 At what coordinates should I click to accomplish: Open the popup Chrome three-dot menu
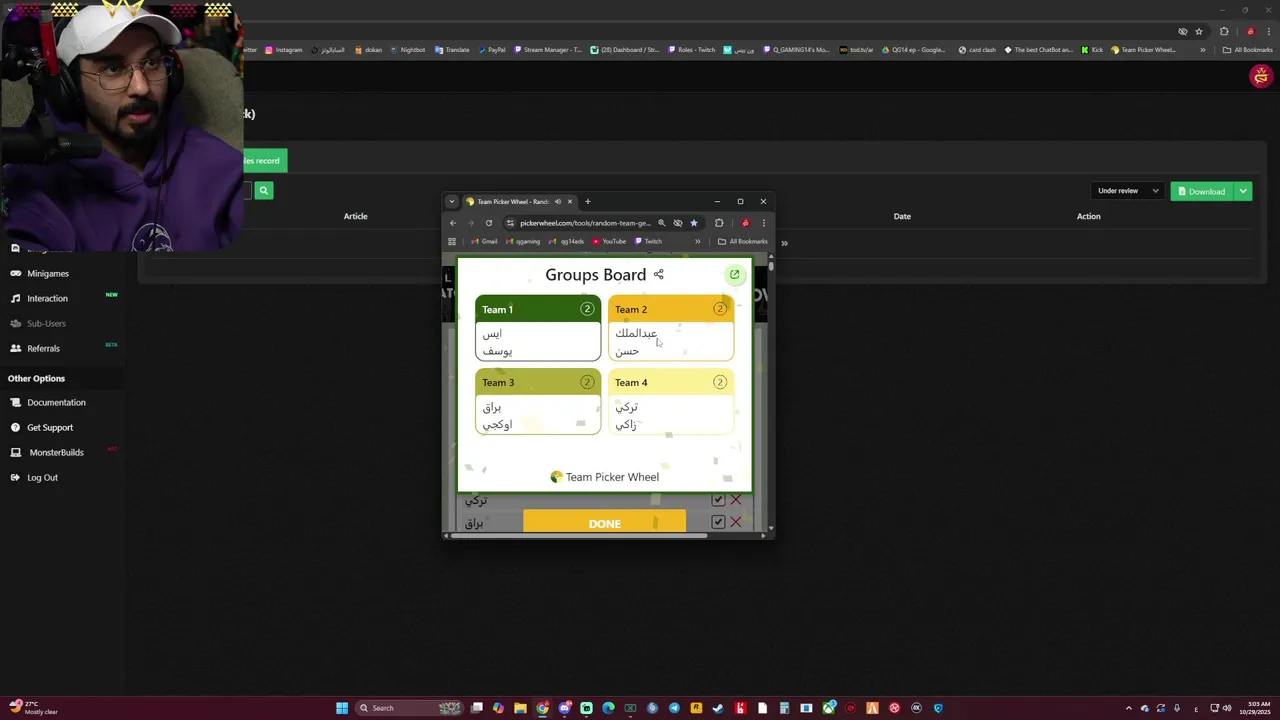(x=763, y=223)
